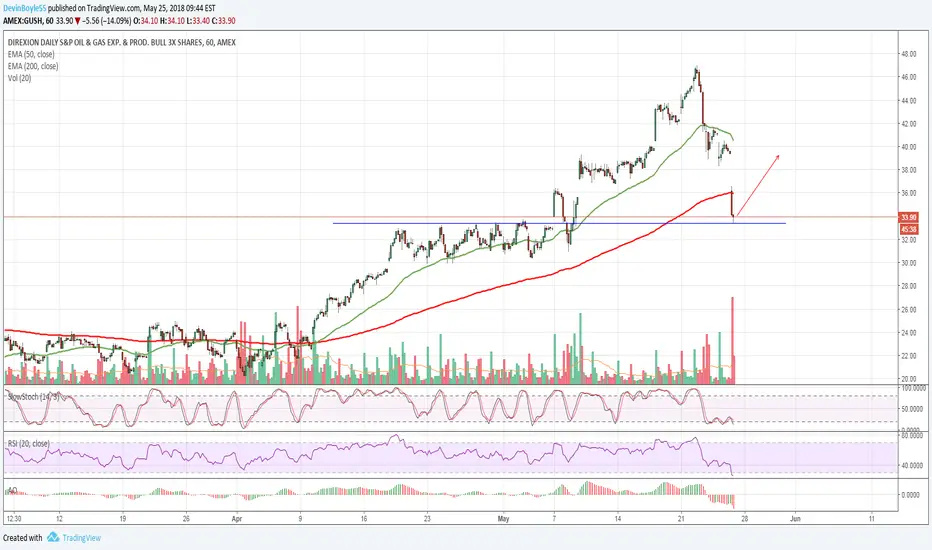Select the SlowStoch indicator pane label
The image size is (932, 550).
tap(33, 396)
